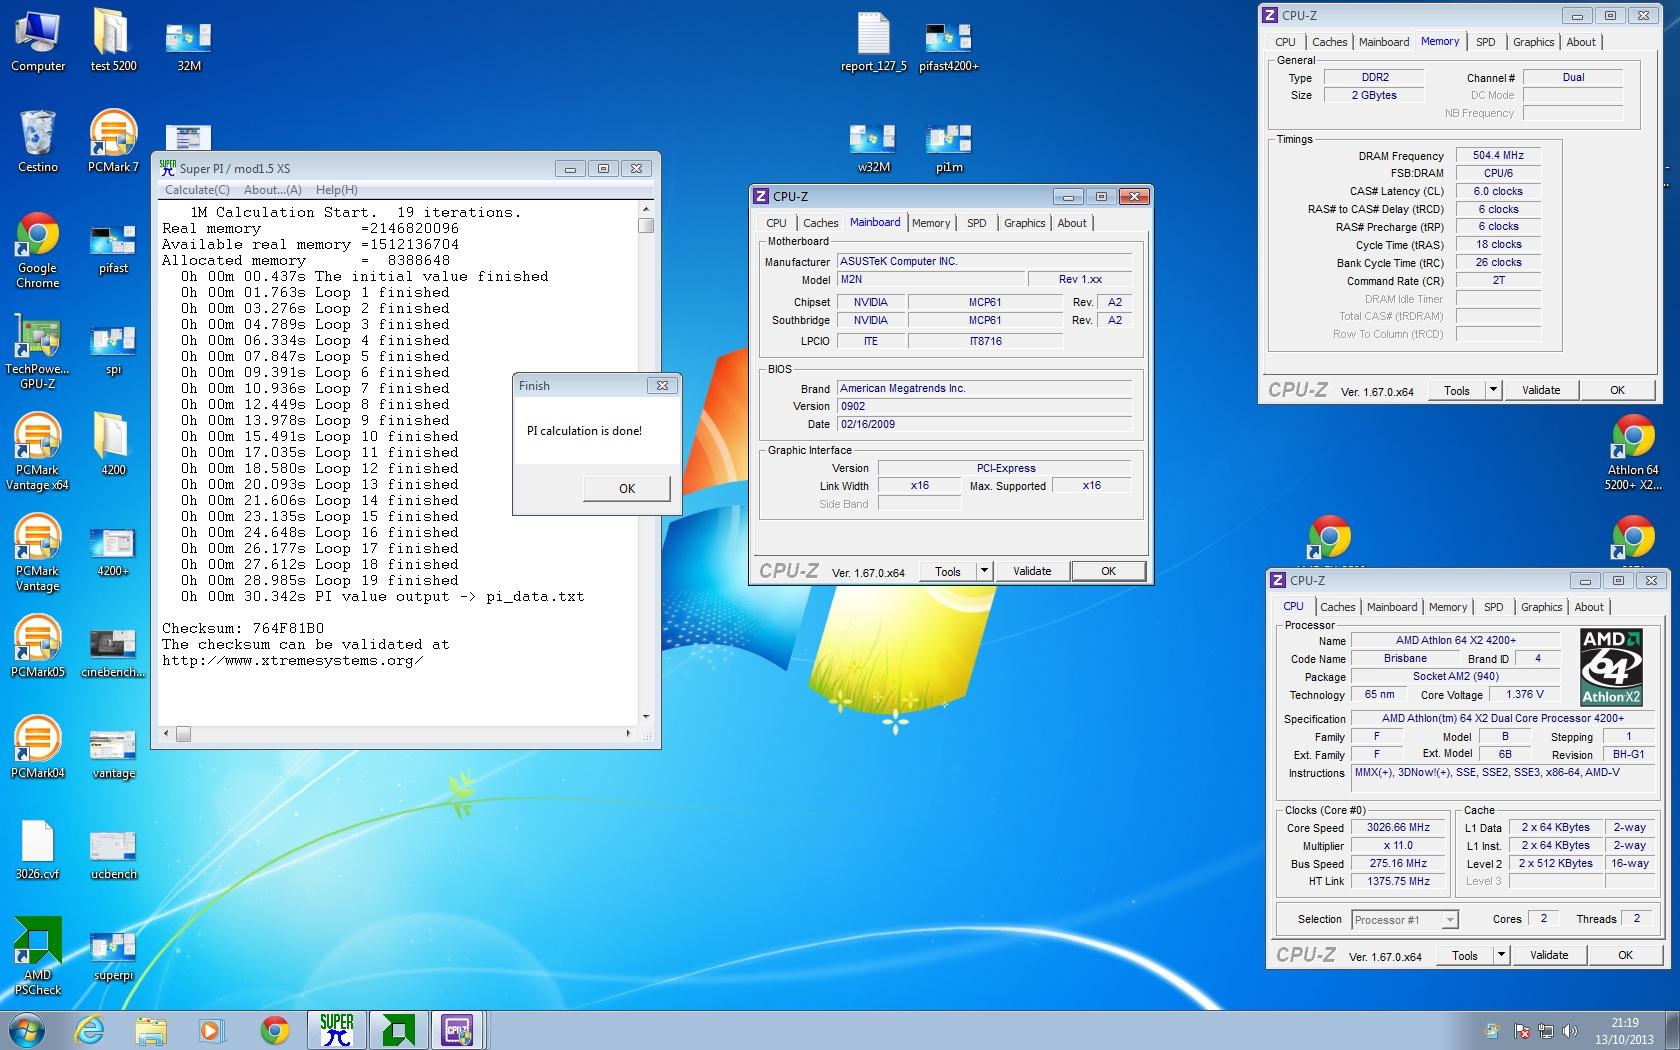This screenshot has height=1050, width=1680.
Task: Click the taskbar clock showing 21:19
Action: tap(1625, 1030)
